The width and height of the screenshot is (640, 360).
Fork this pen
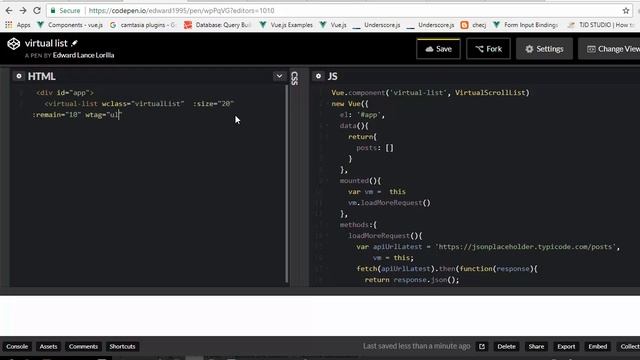click(x=488, y=49)
